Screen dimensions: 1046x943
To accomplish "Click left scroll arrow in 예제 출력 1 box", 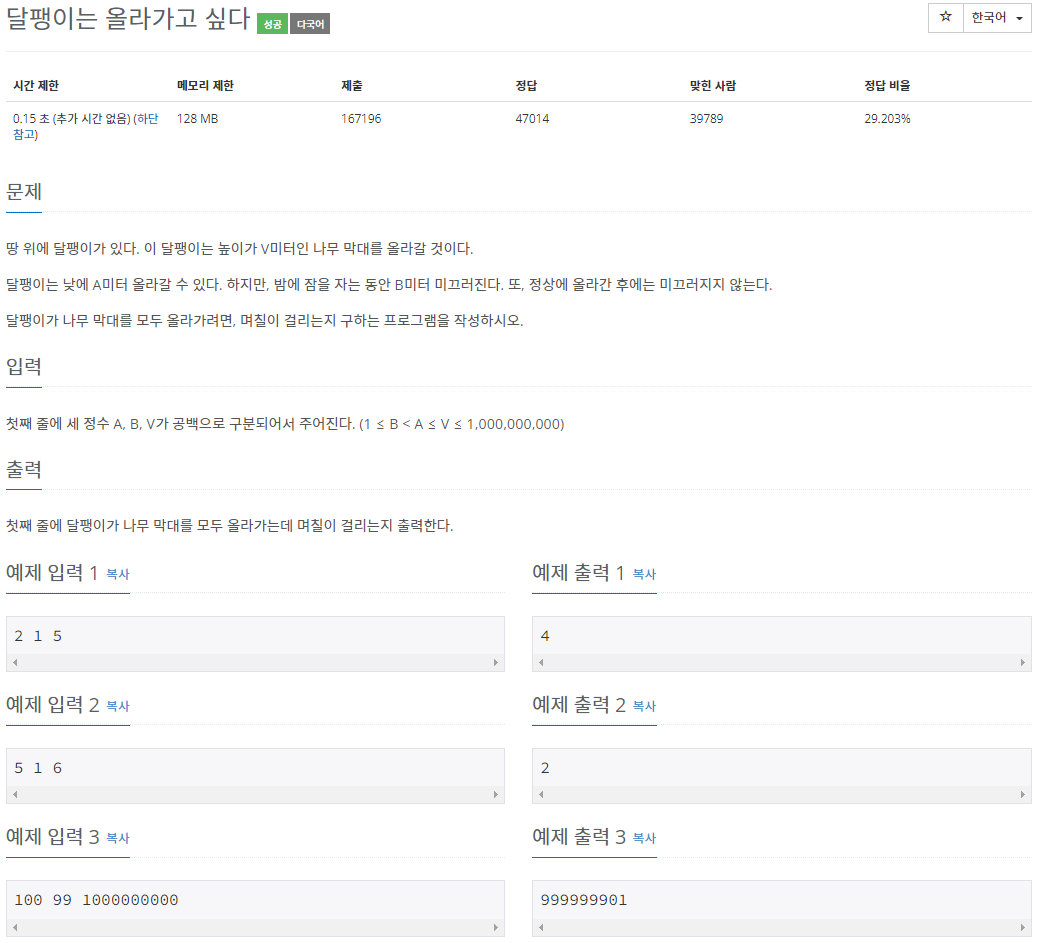I will coord(541,662).
